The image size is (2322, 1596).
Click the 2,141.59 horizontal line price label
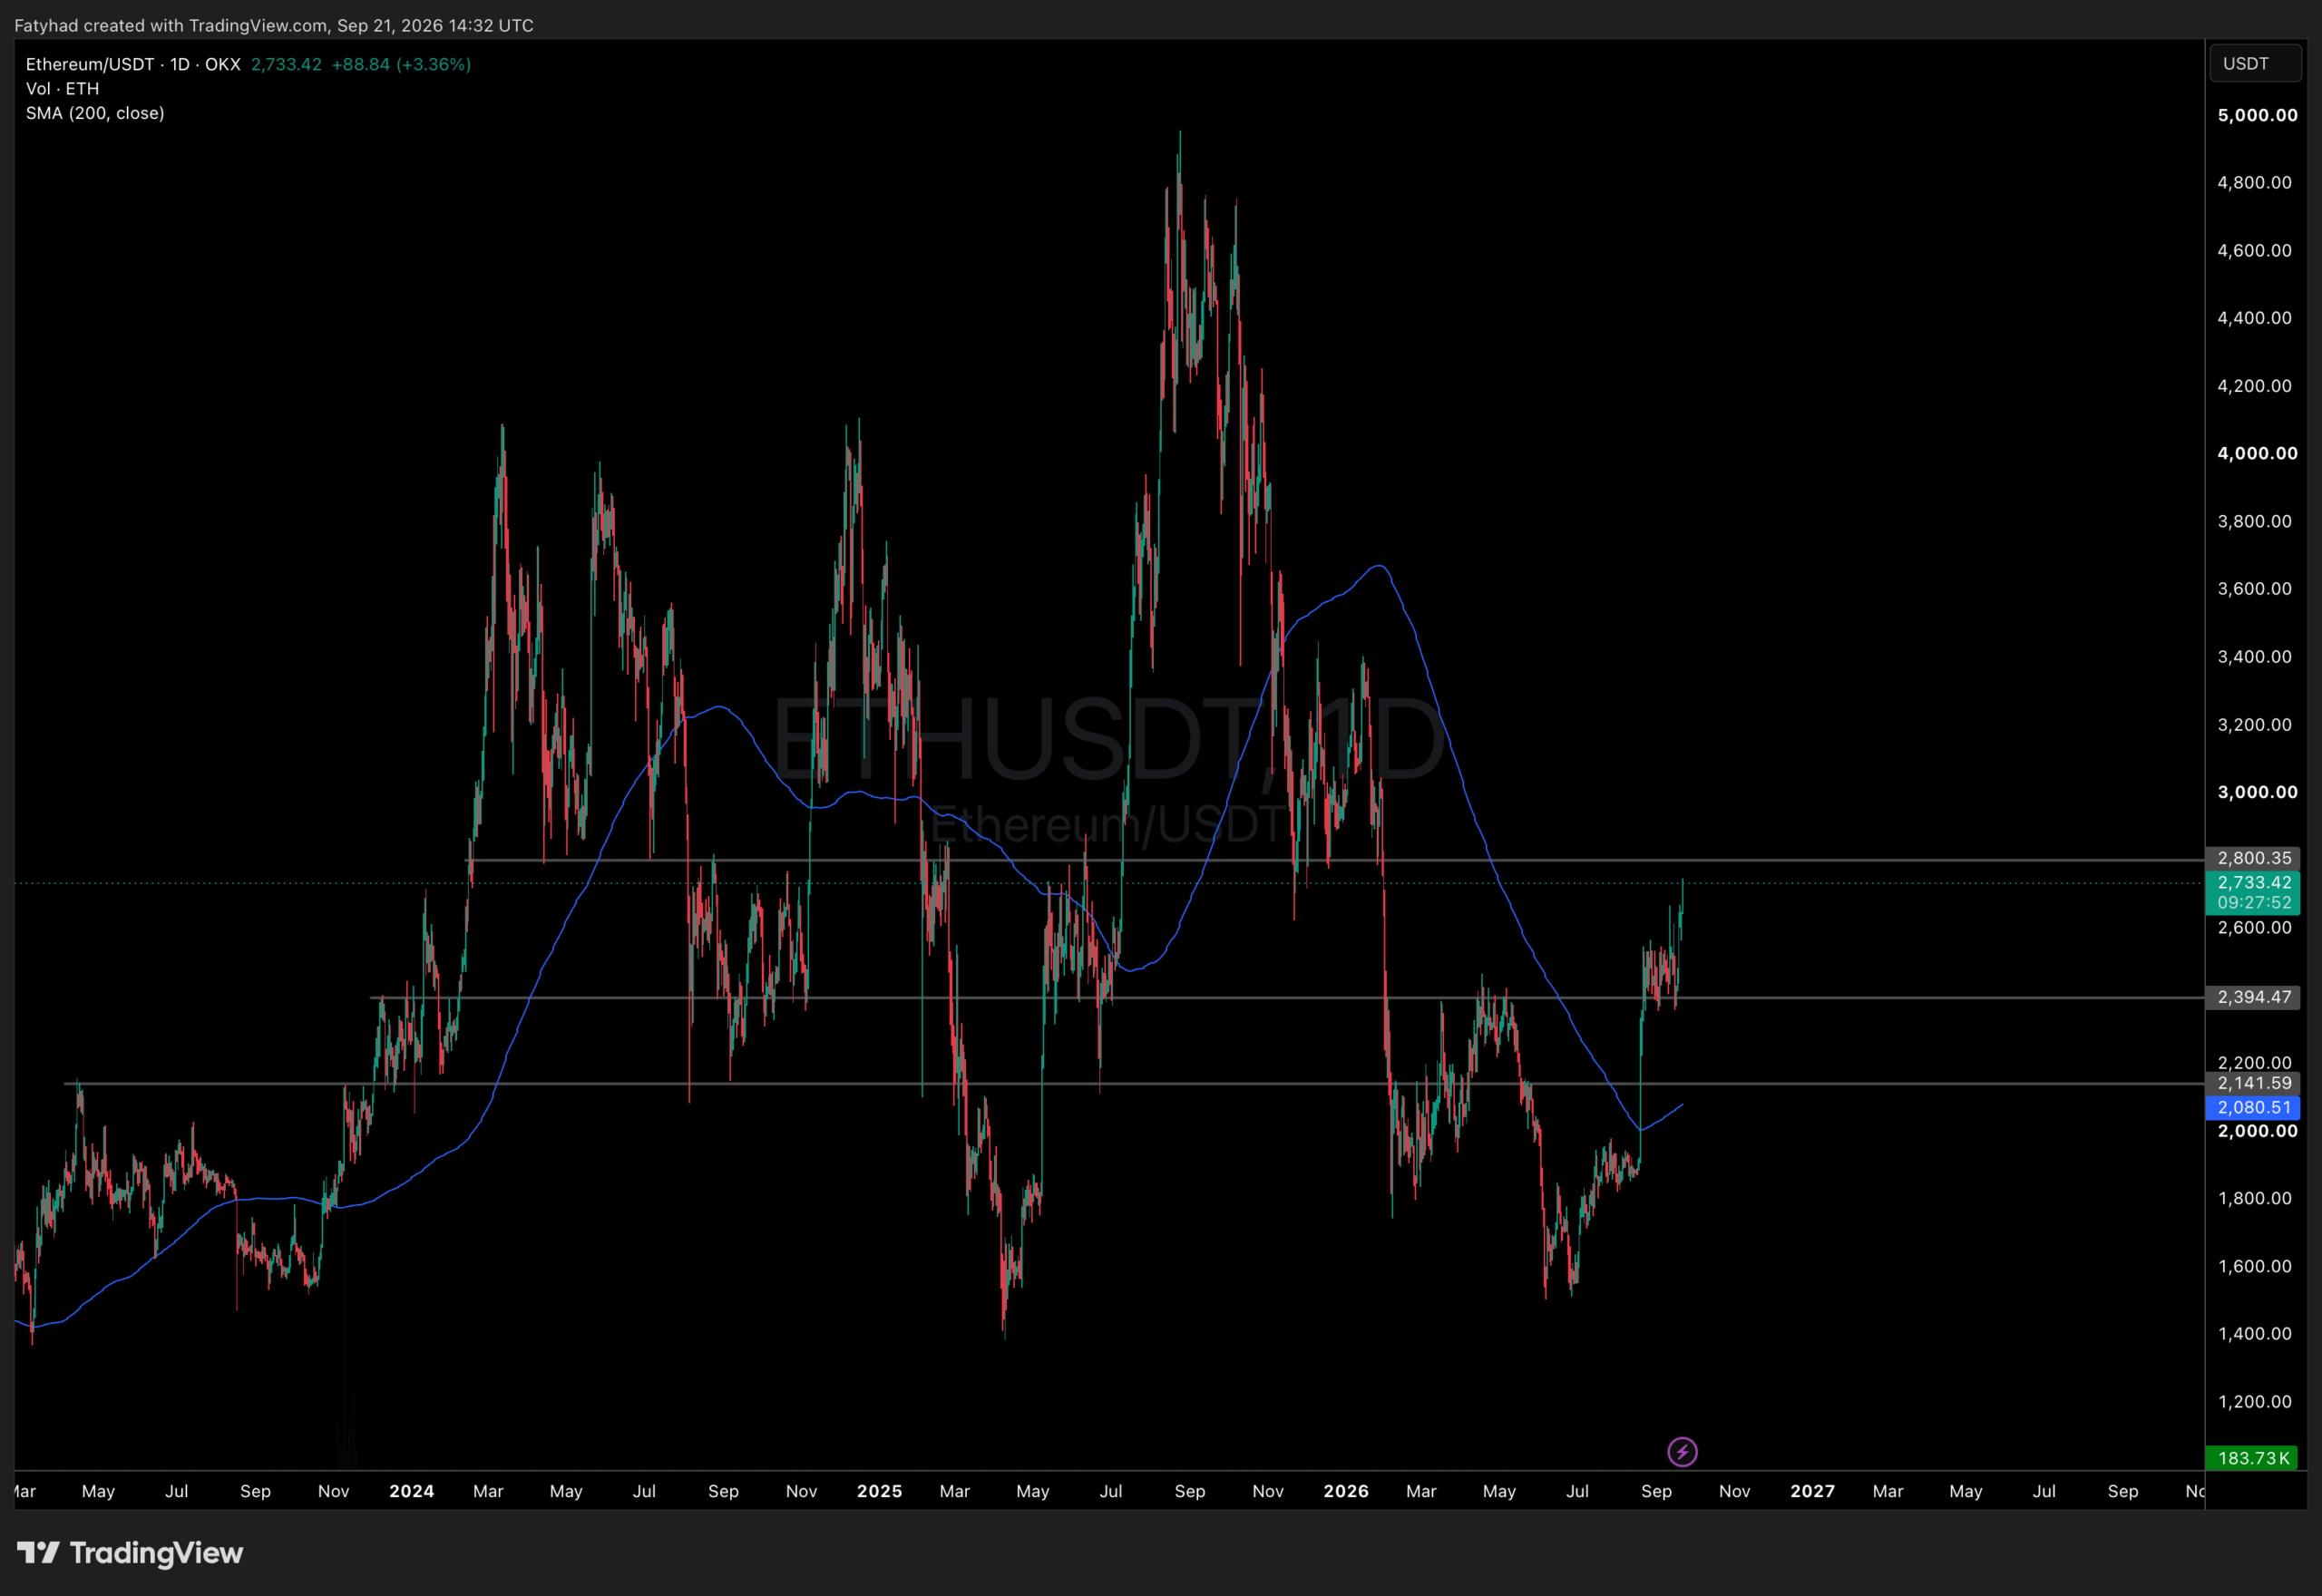2254,1083
